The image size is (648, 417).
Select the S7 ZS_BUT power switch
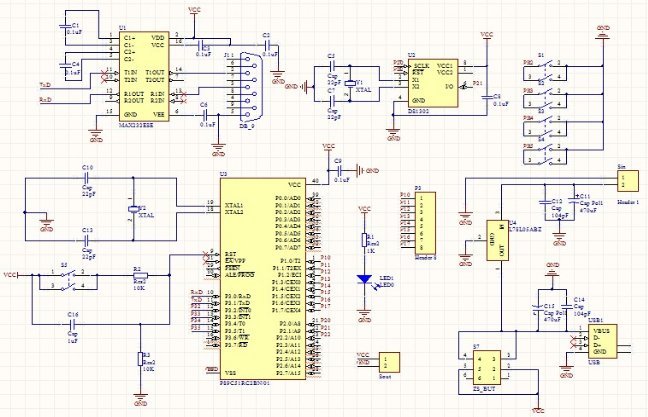486,367
